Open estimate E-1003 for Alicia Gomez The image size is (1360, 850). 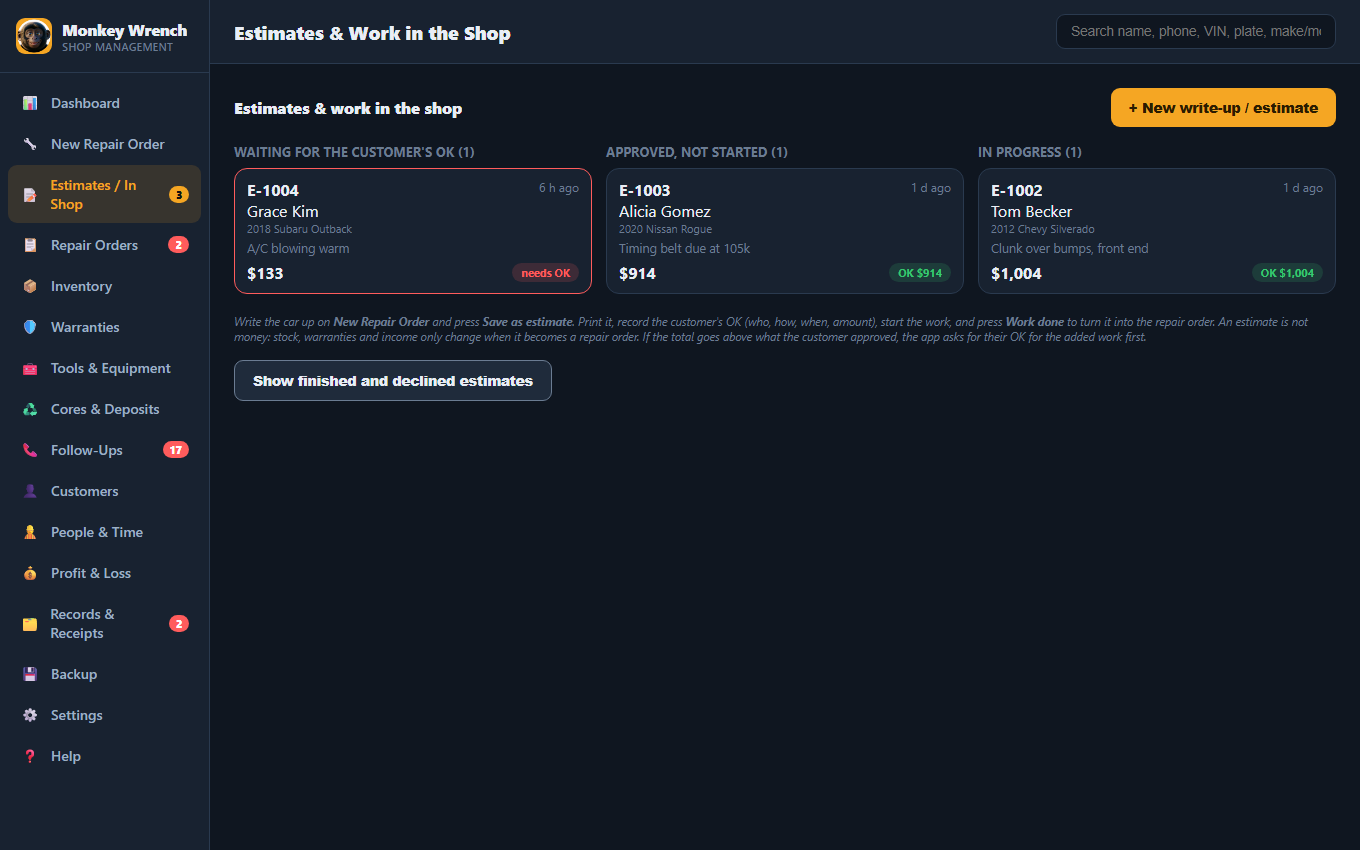coord(785,231)
